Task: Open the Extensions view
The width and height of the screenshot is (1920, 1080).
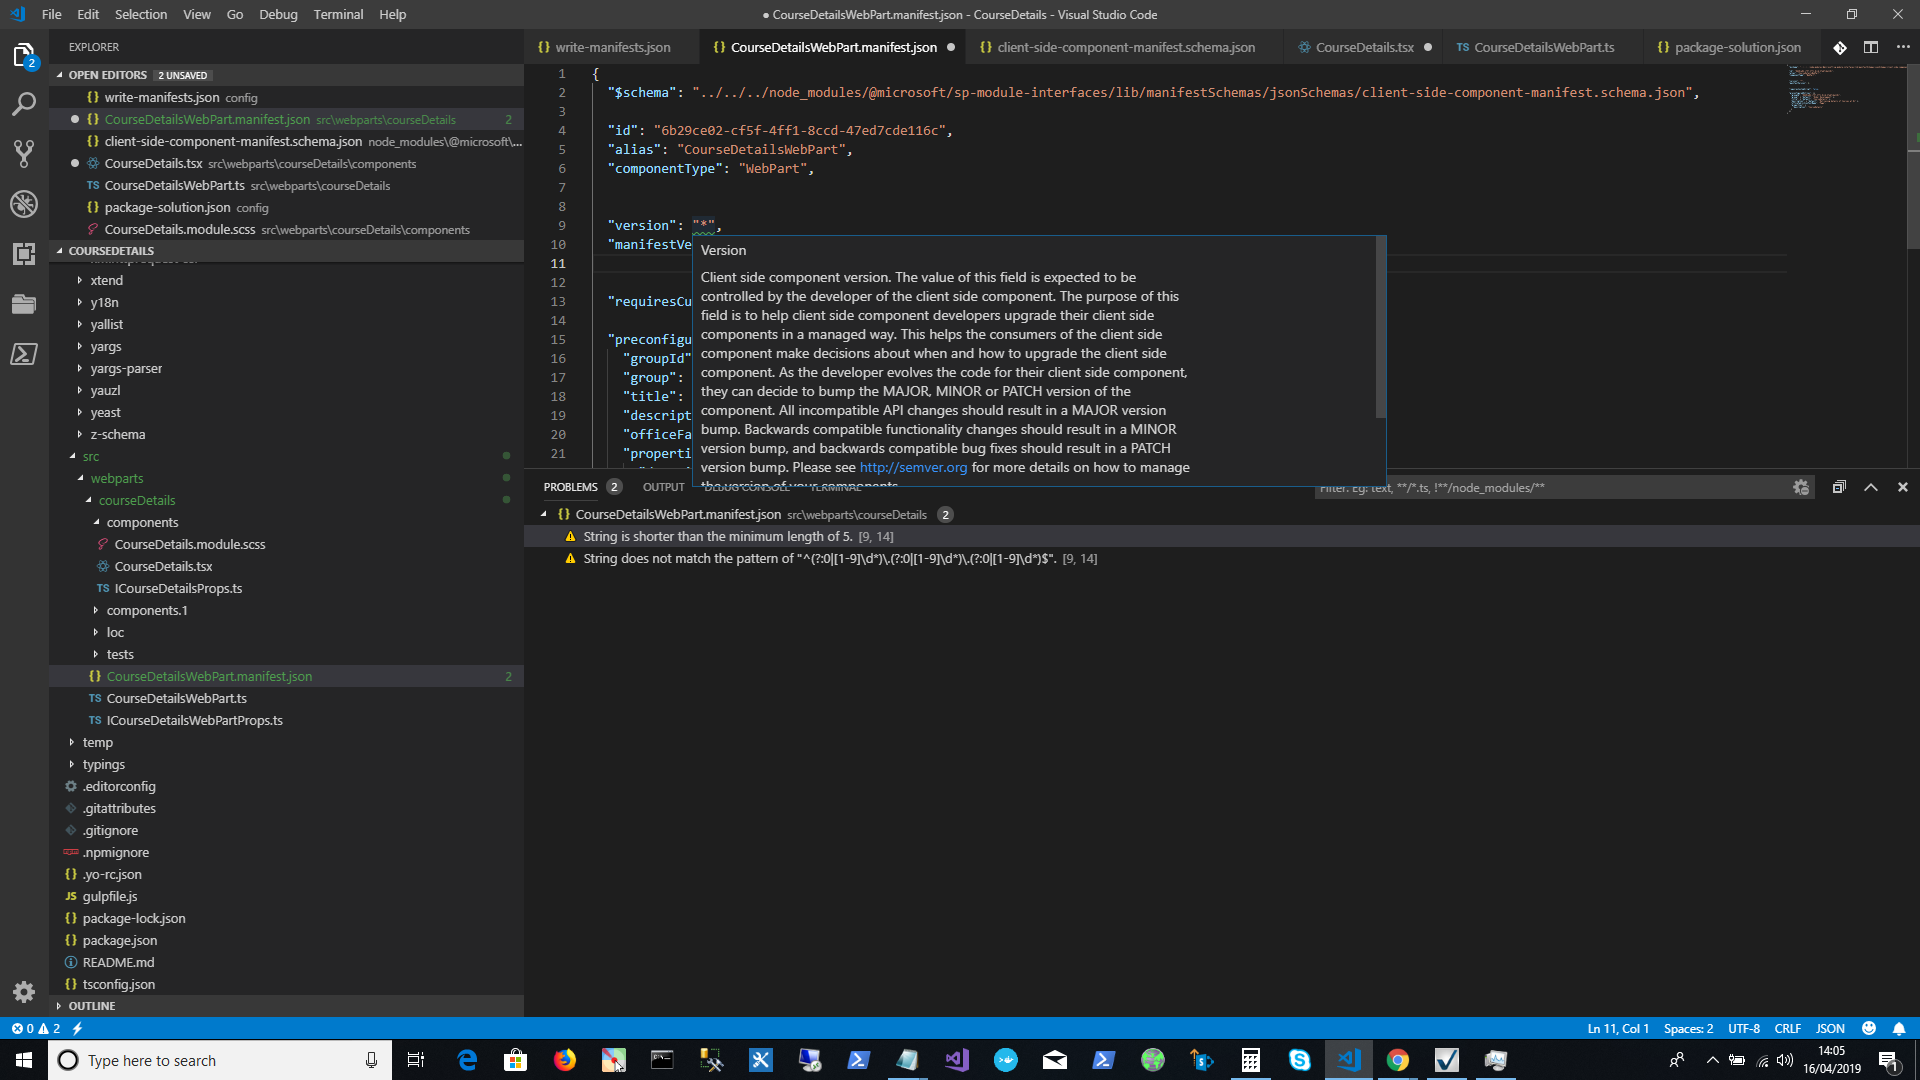Action: coord(24,254)
